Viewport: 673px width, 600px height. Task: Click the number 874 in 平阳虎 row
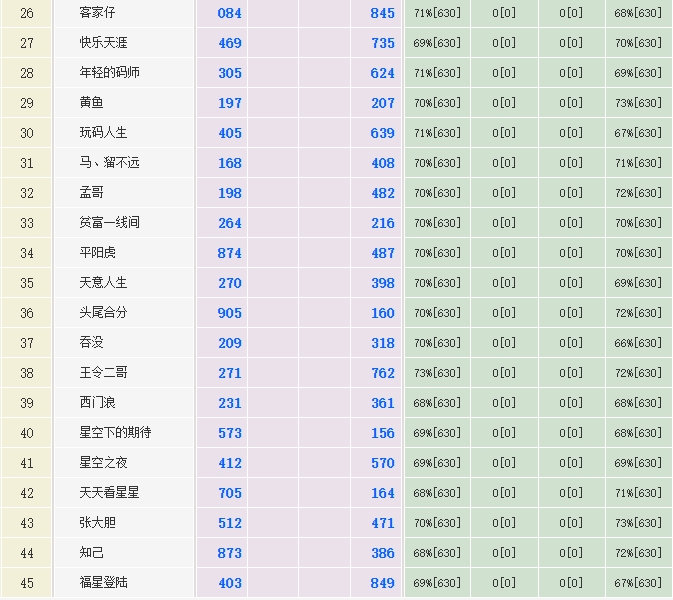click(x=230, y=253)
